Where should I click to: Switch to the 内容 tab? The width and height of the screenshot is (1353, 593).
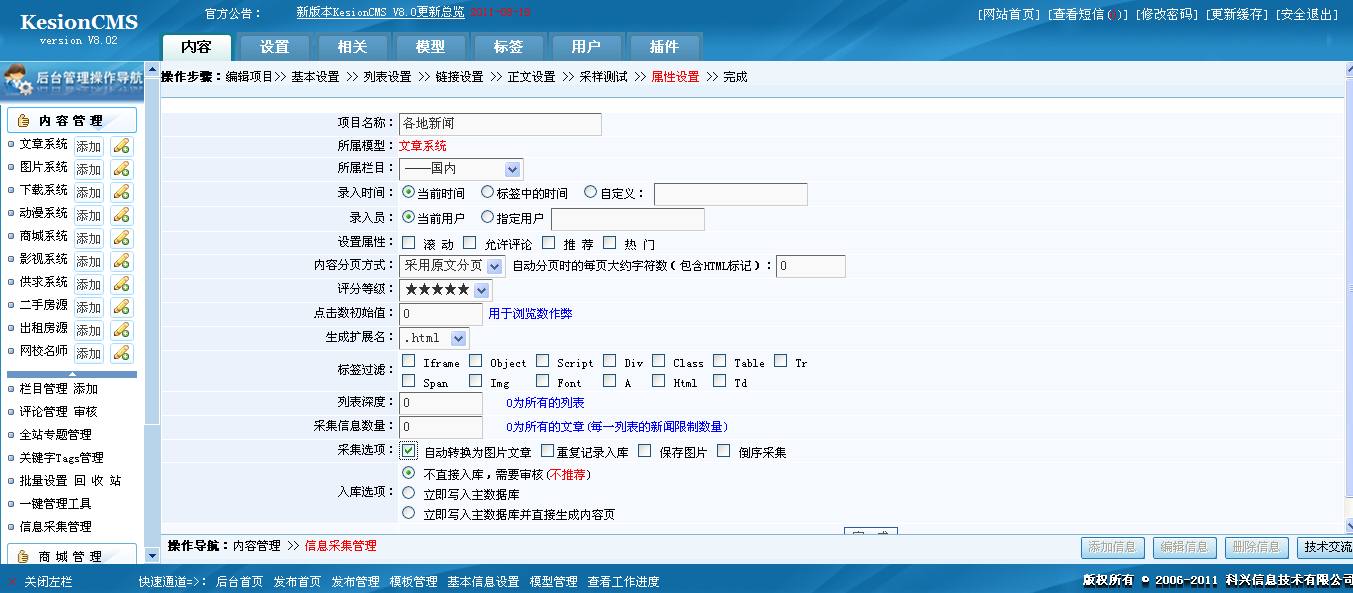(197, 47)
